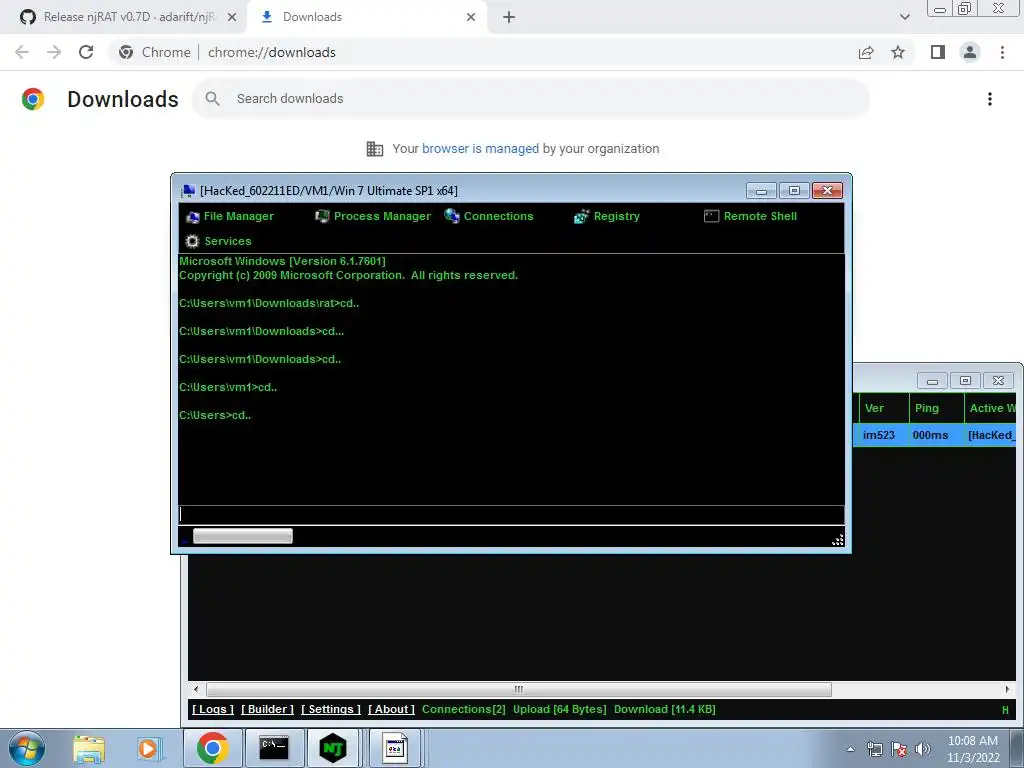Click the Connections globe icon
Viewport: 1024px width, 768px height.
[452, 216]
